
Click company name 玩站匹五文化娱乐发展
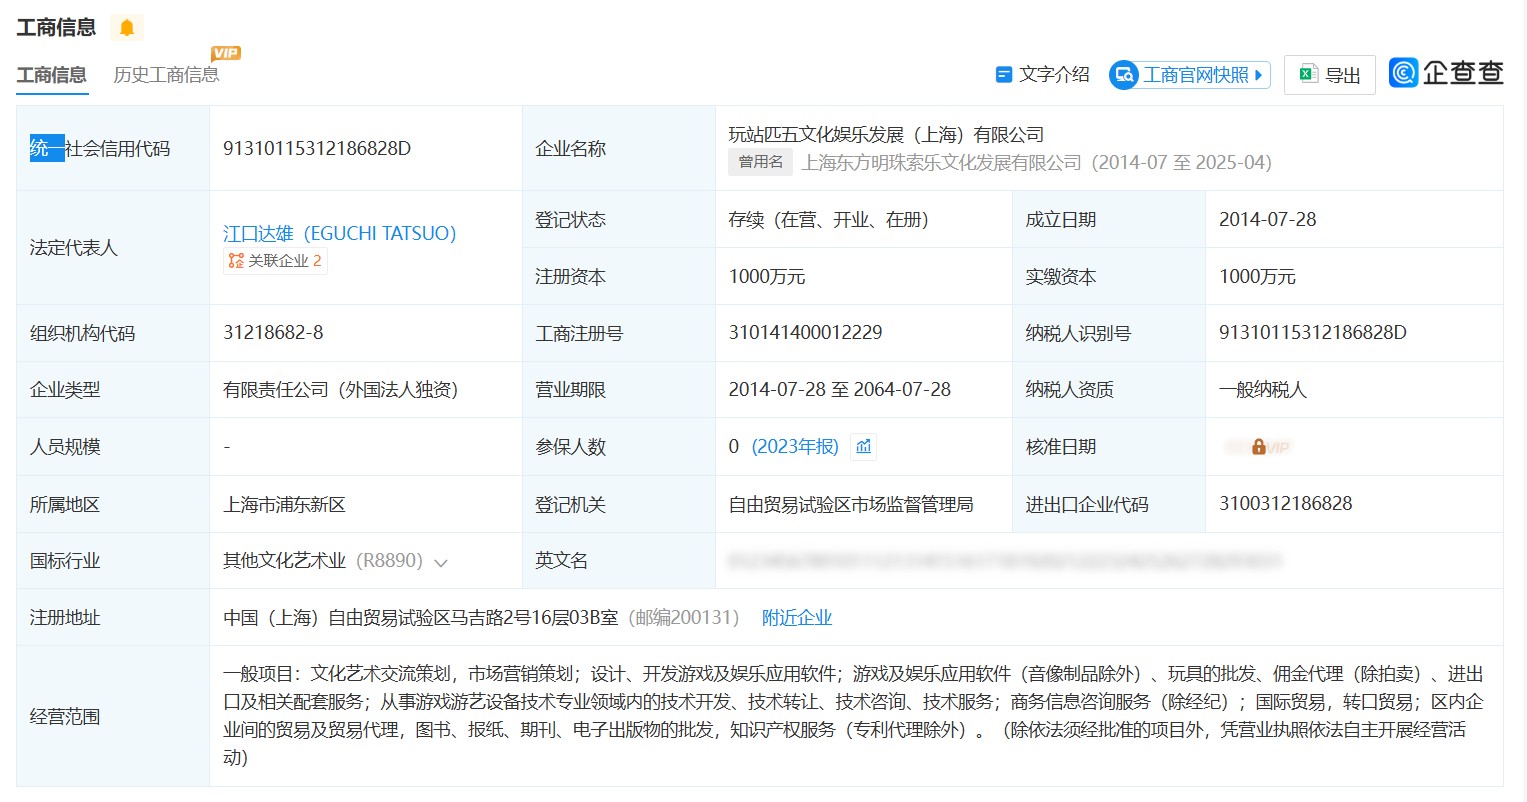(x=886, y=135)
